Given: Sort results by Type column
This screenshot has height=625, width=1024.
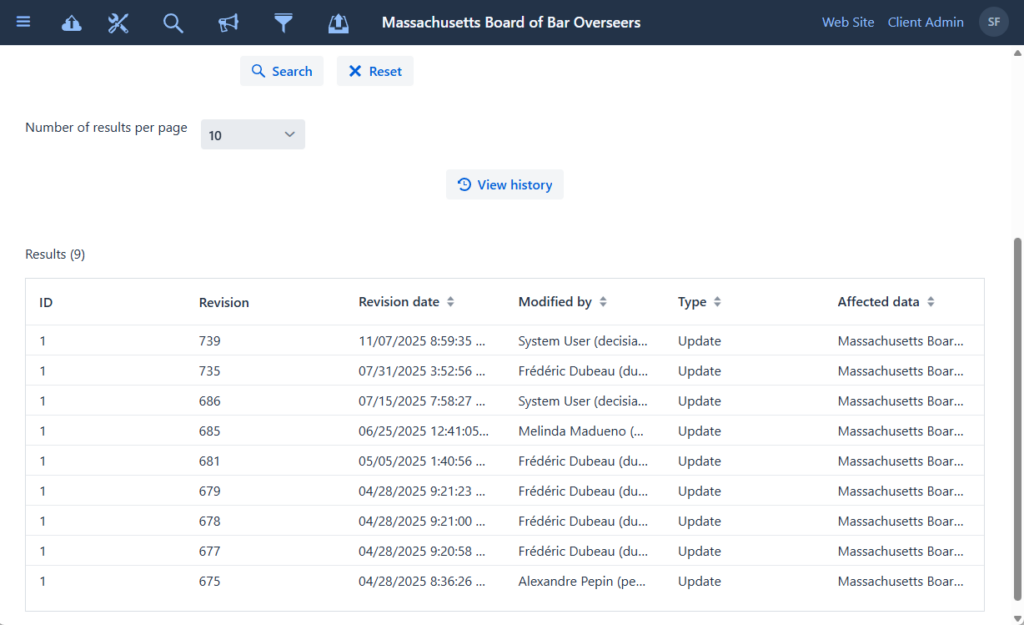Looking at the screenshot, I should click(717, 302).
